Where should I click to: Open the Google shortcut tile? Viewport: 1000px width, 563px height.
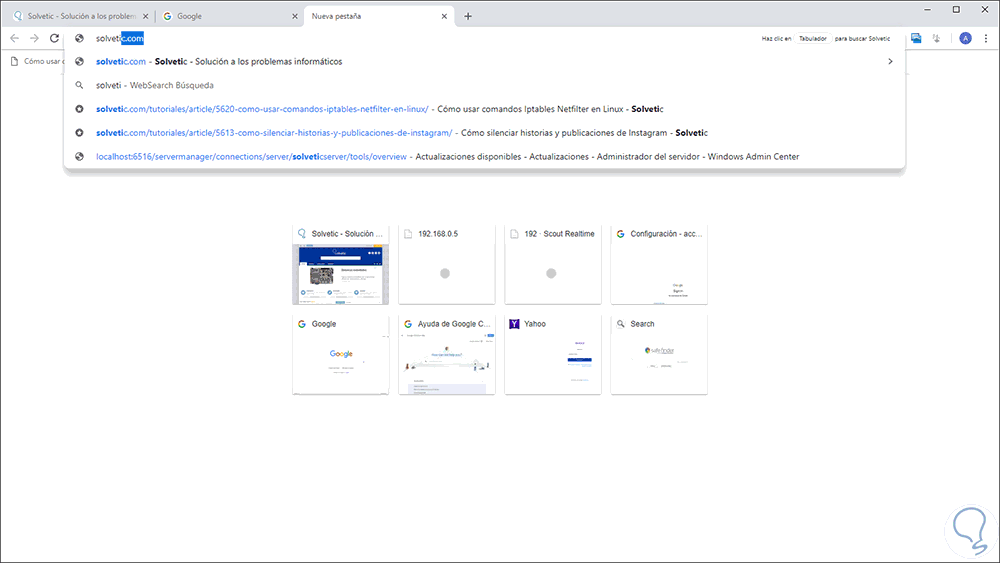coord(341,355)
